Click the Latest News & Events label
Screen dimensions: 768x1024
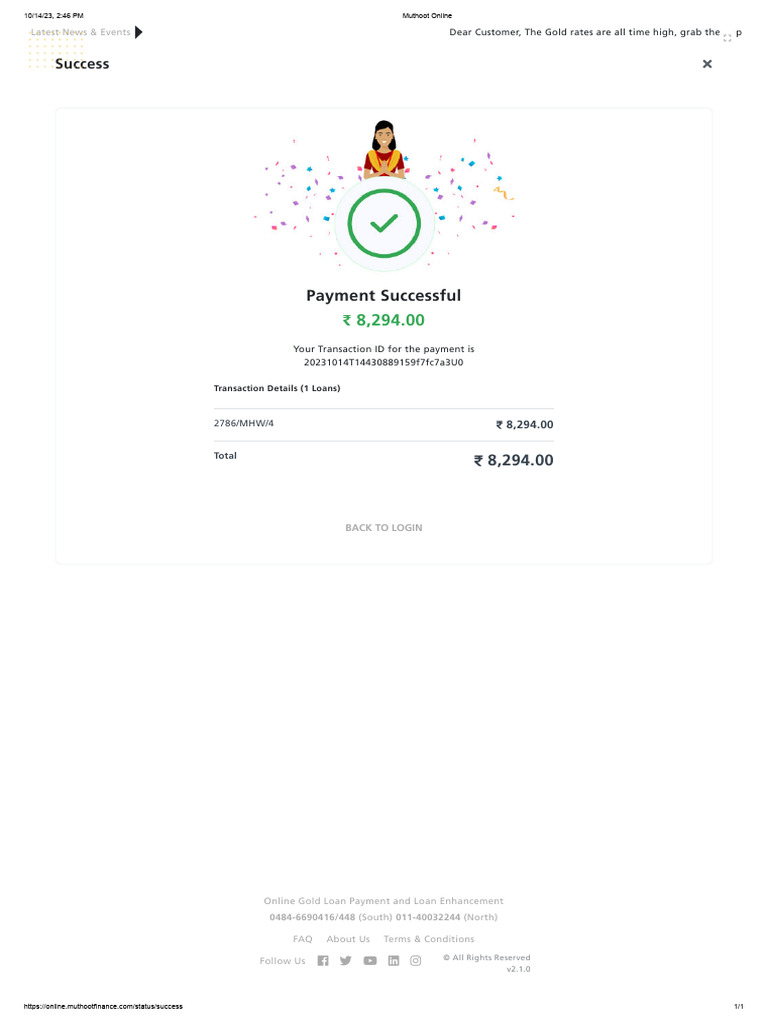pyautogui.click(x=81, y=32)
